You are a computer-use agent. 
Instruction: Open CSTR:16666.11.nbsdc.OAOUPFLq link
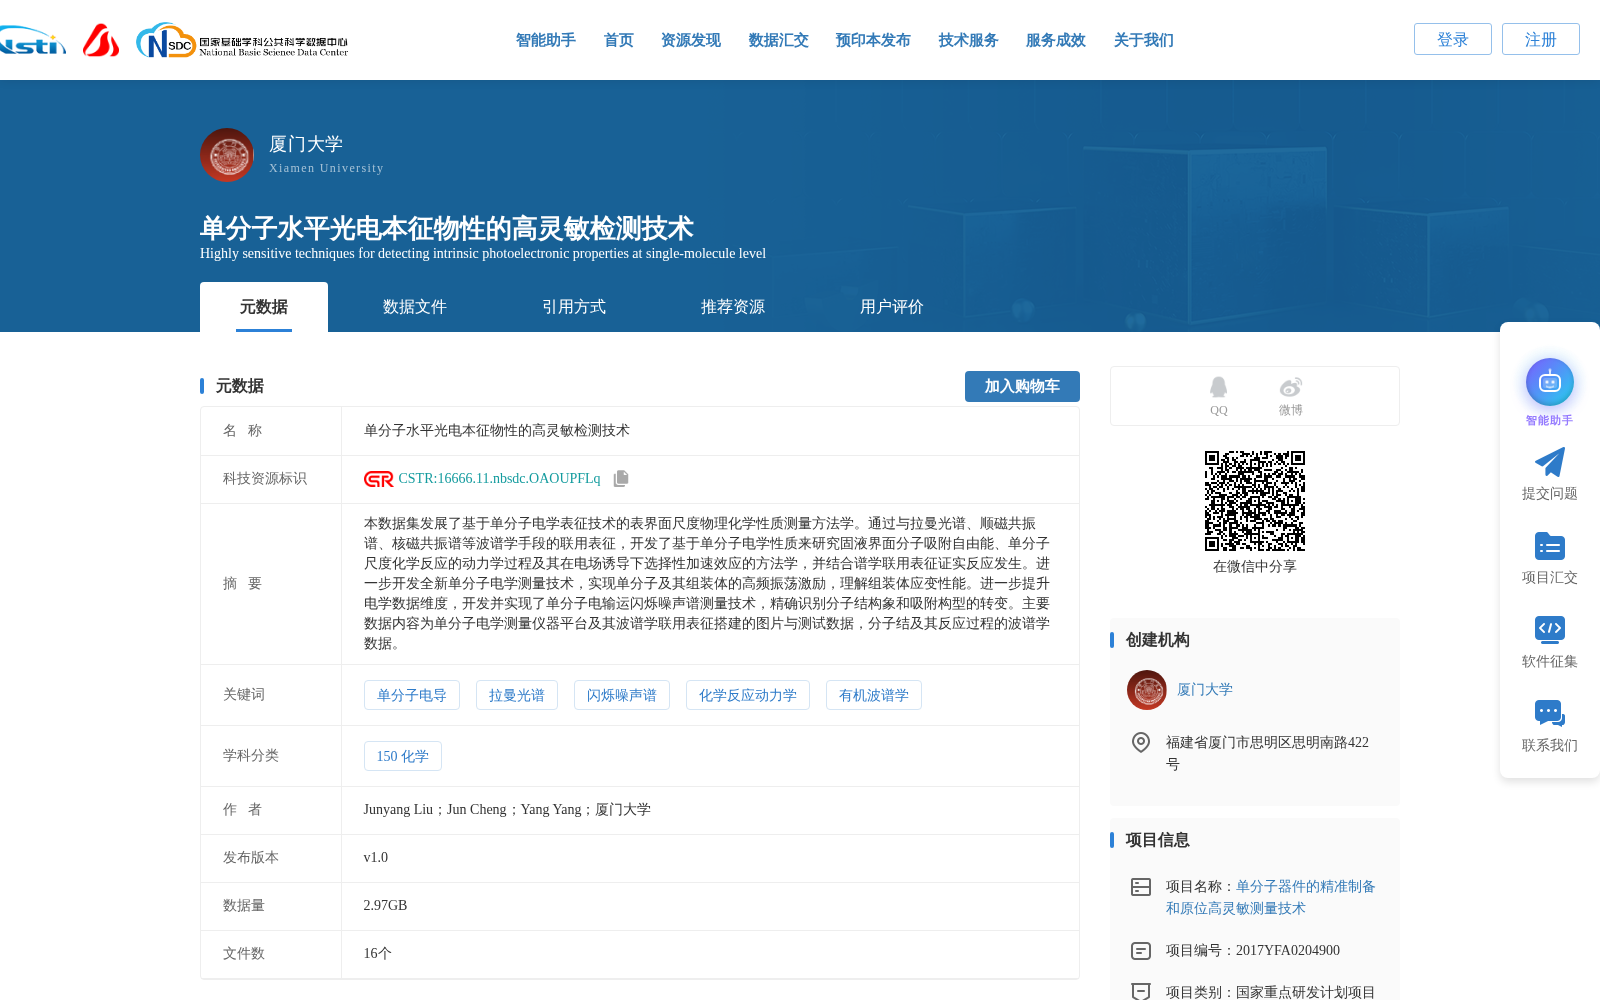click(499, 479)
